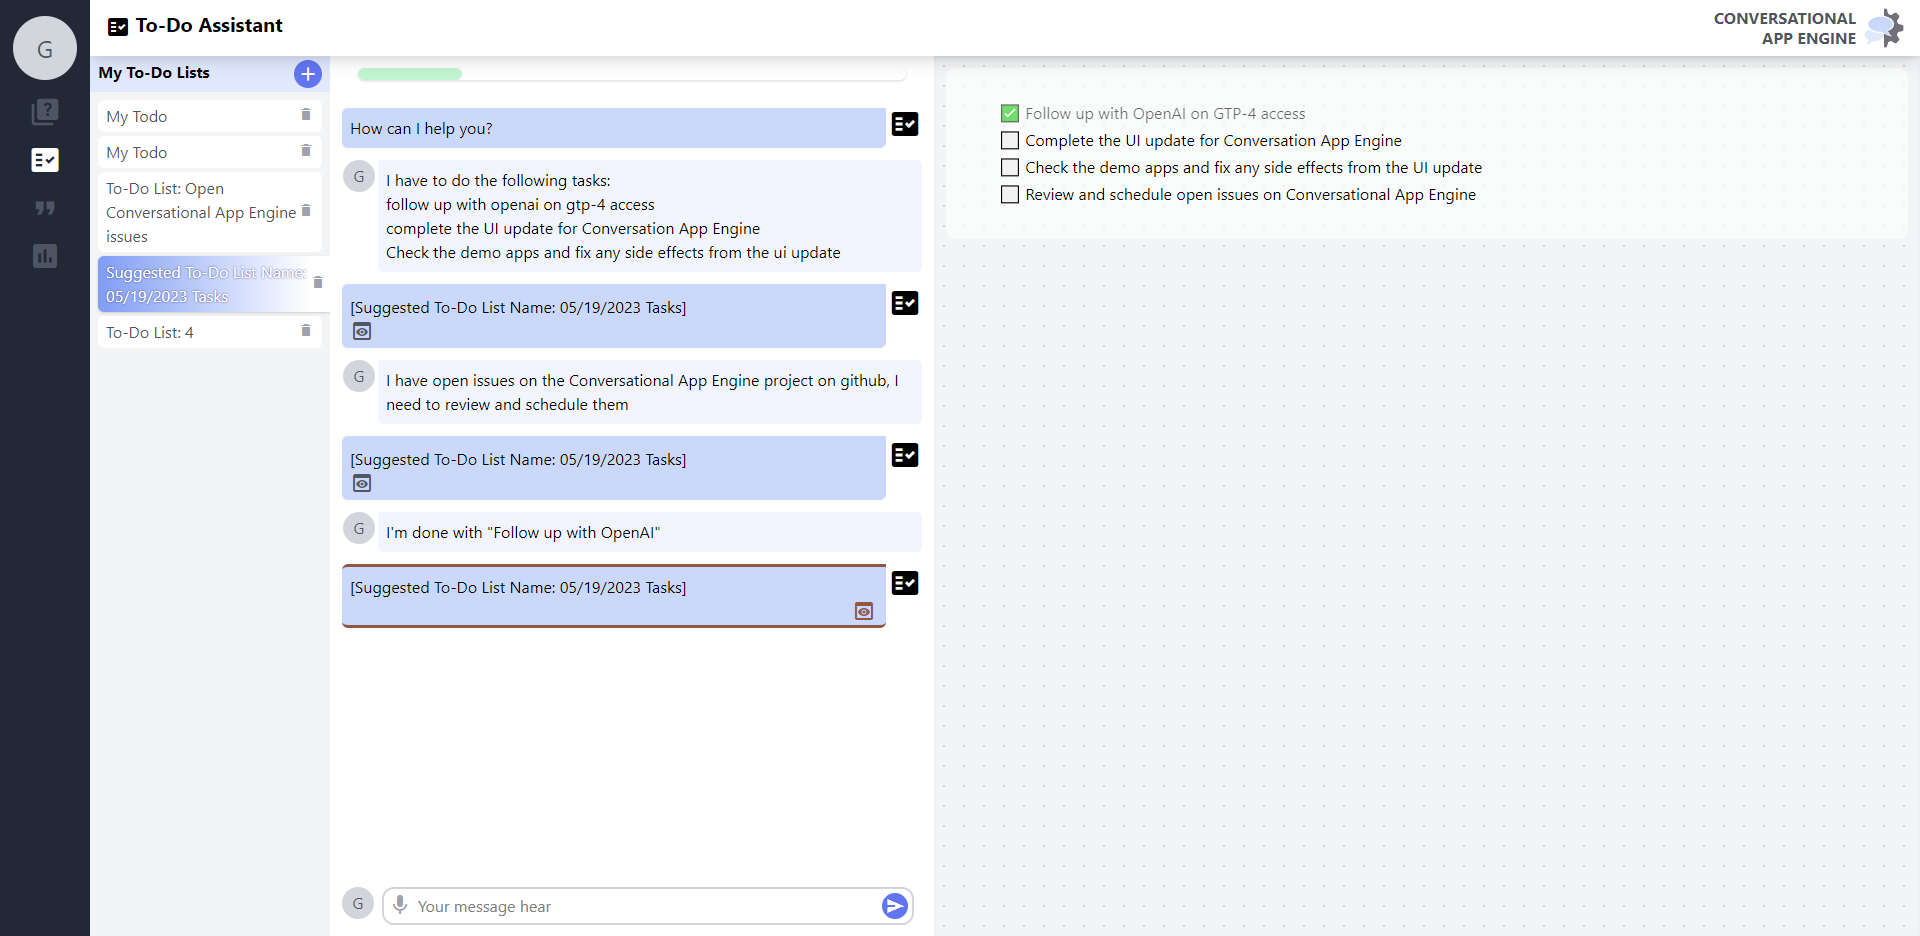Delete the first My Todo list

[306, 115]
